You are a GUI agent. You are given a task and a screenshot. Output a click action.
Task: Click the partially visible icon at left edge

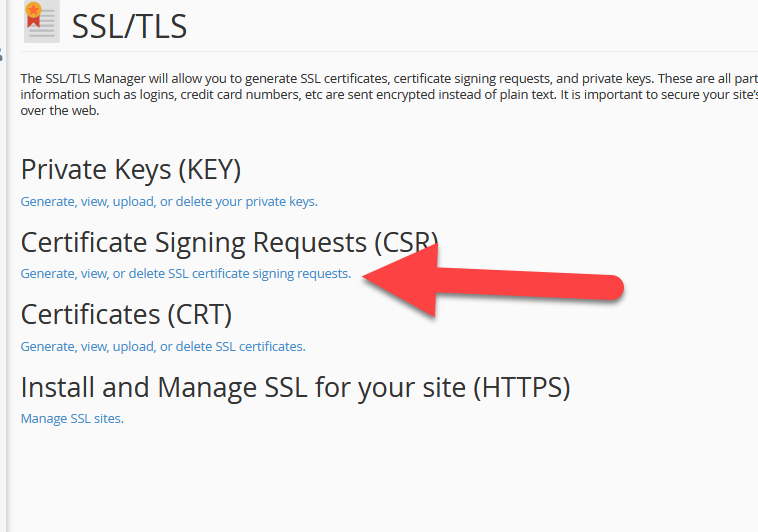pos(1,54)
